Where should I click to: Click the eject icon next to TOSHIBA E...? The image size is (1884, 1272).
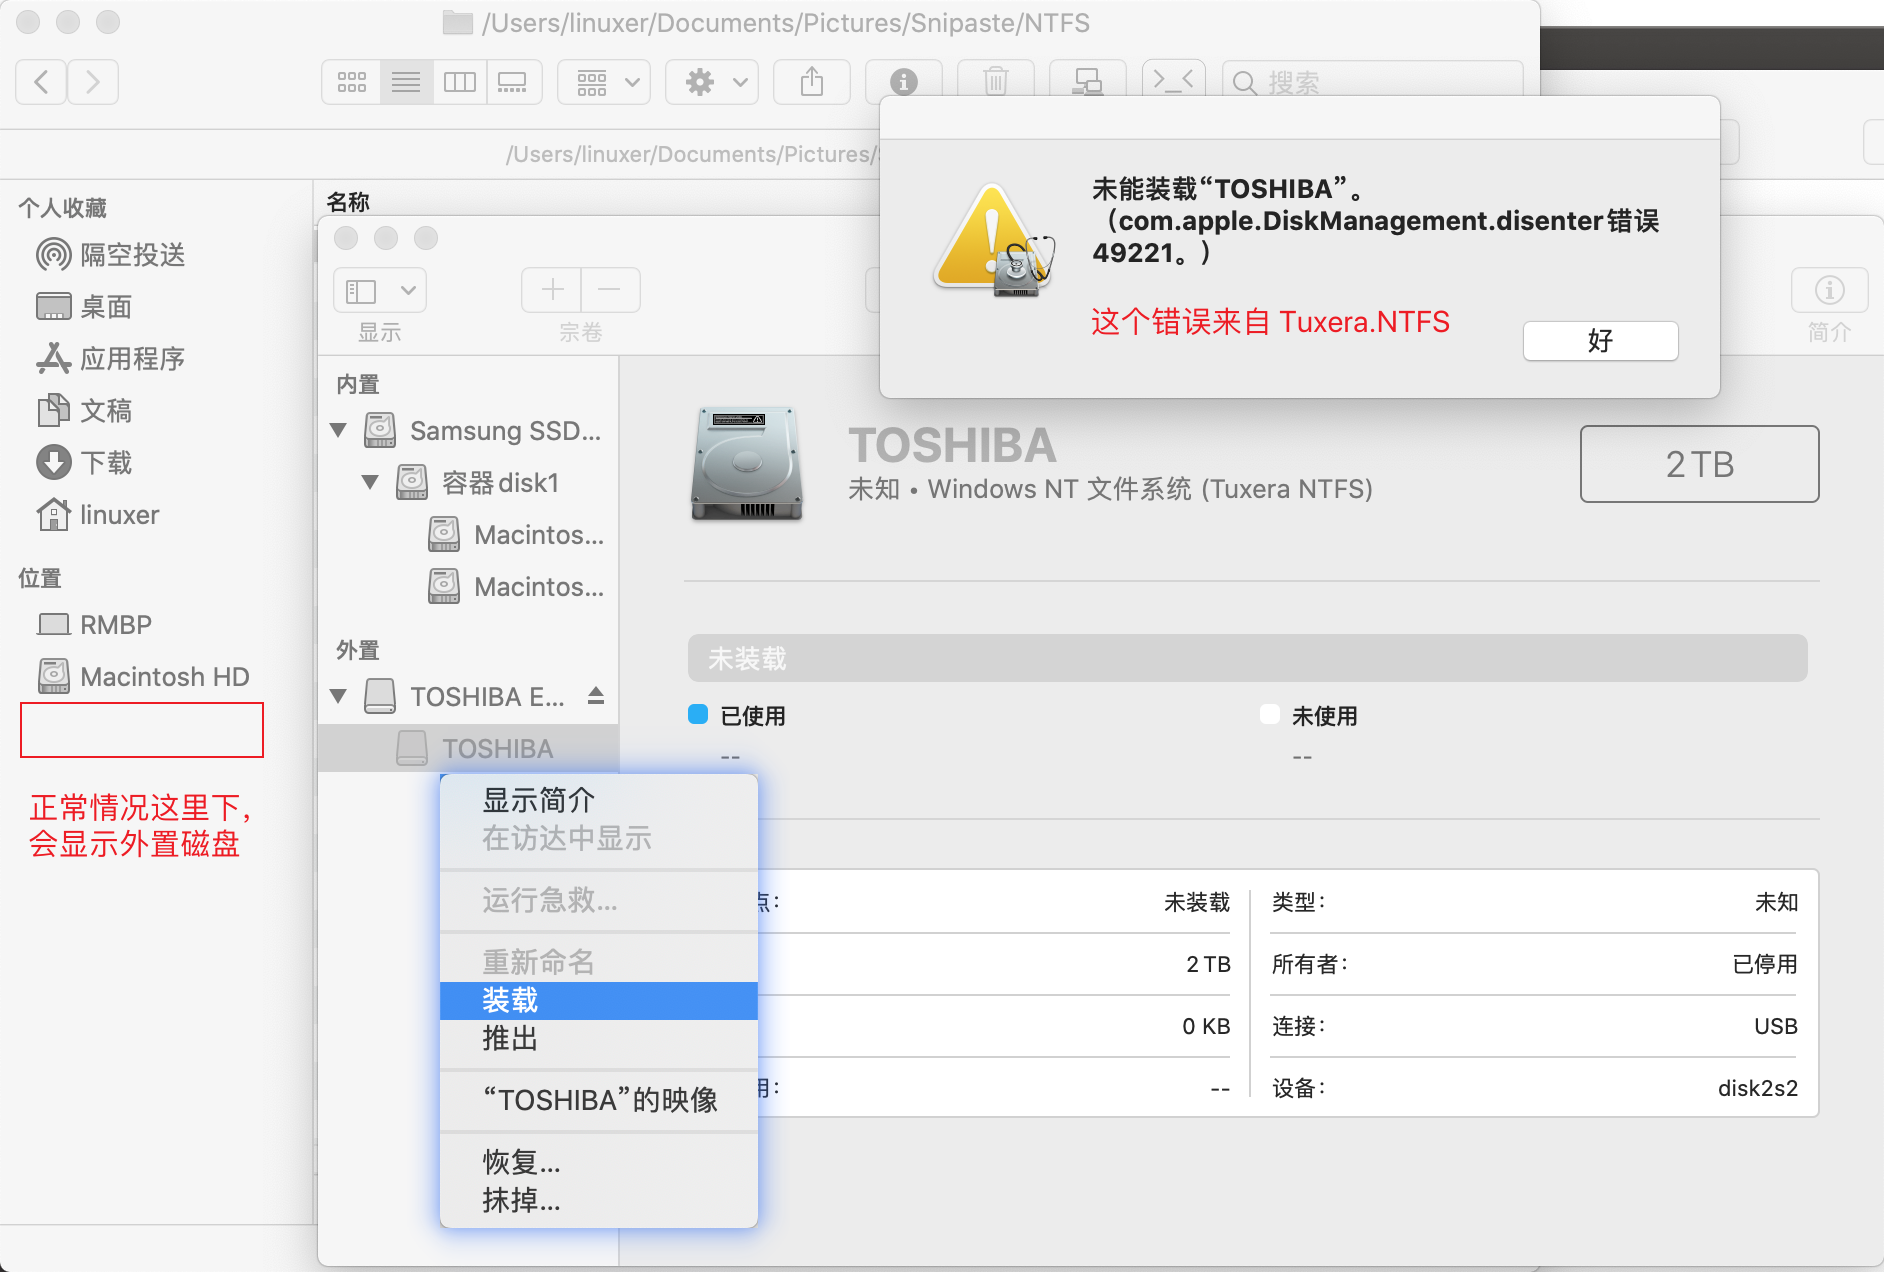[596, 695]
